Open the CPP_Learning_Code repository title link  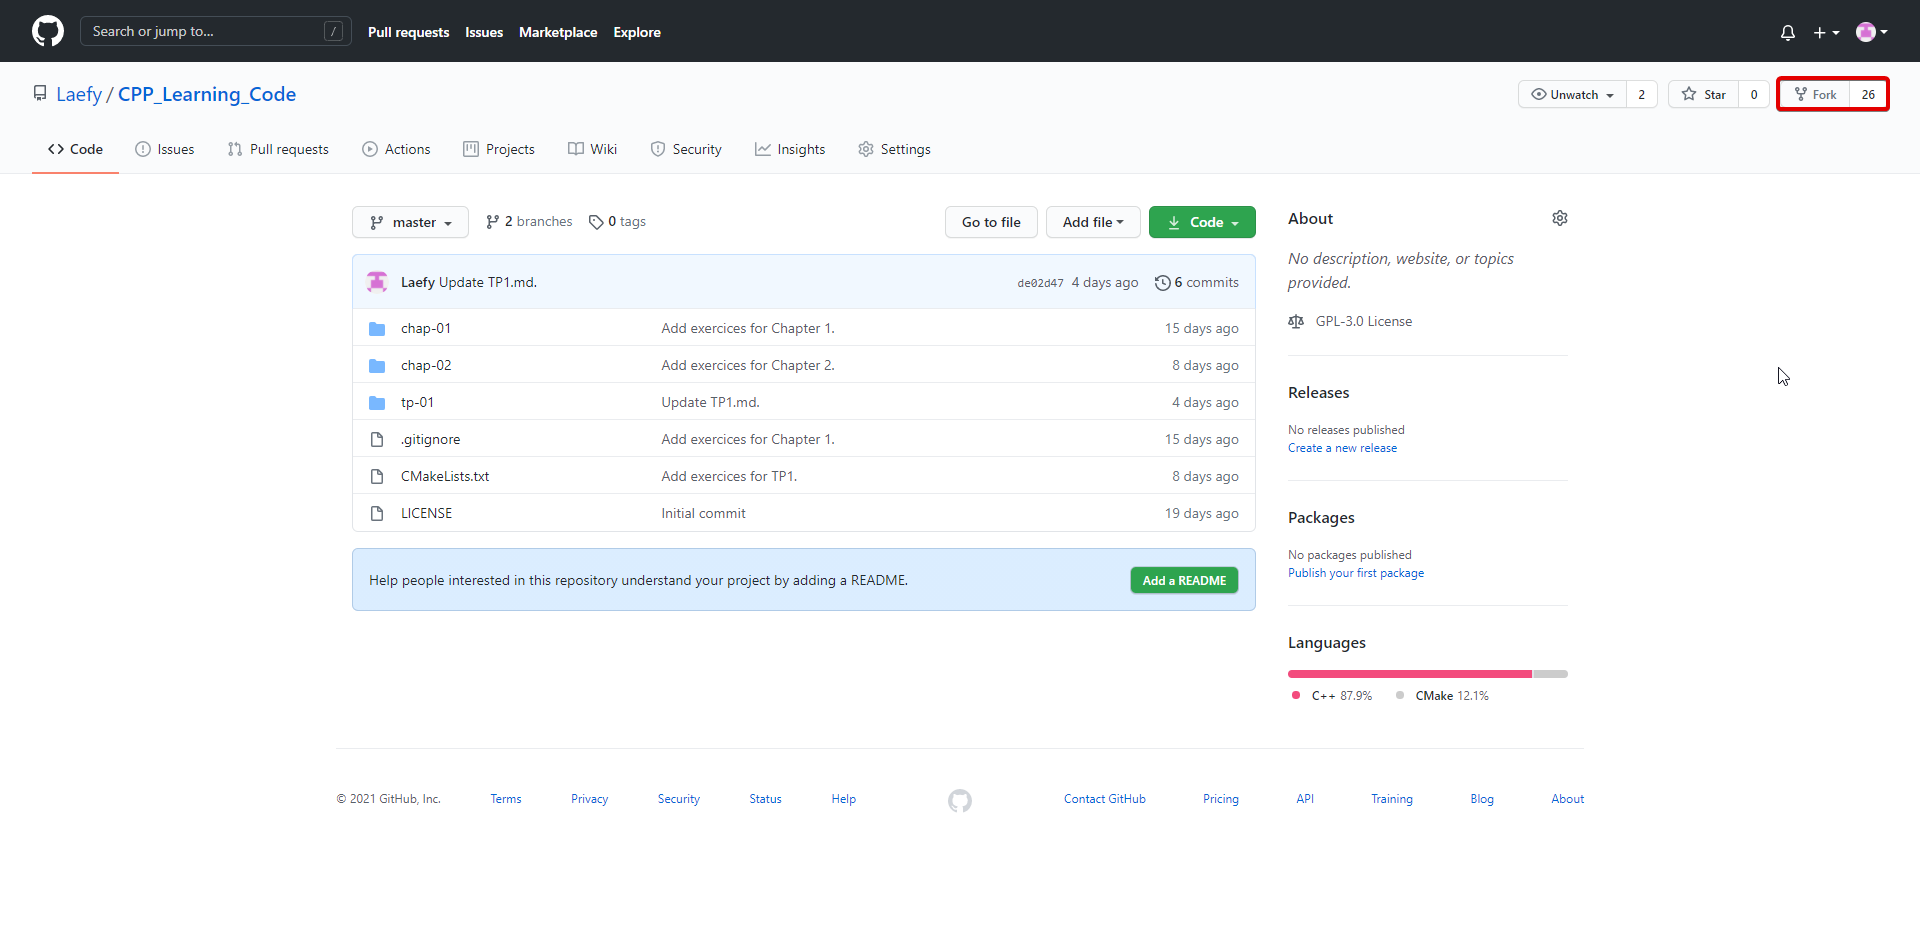pyautogui.click(x=207, y=94)
